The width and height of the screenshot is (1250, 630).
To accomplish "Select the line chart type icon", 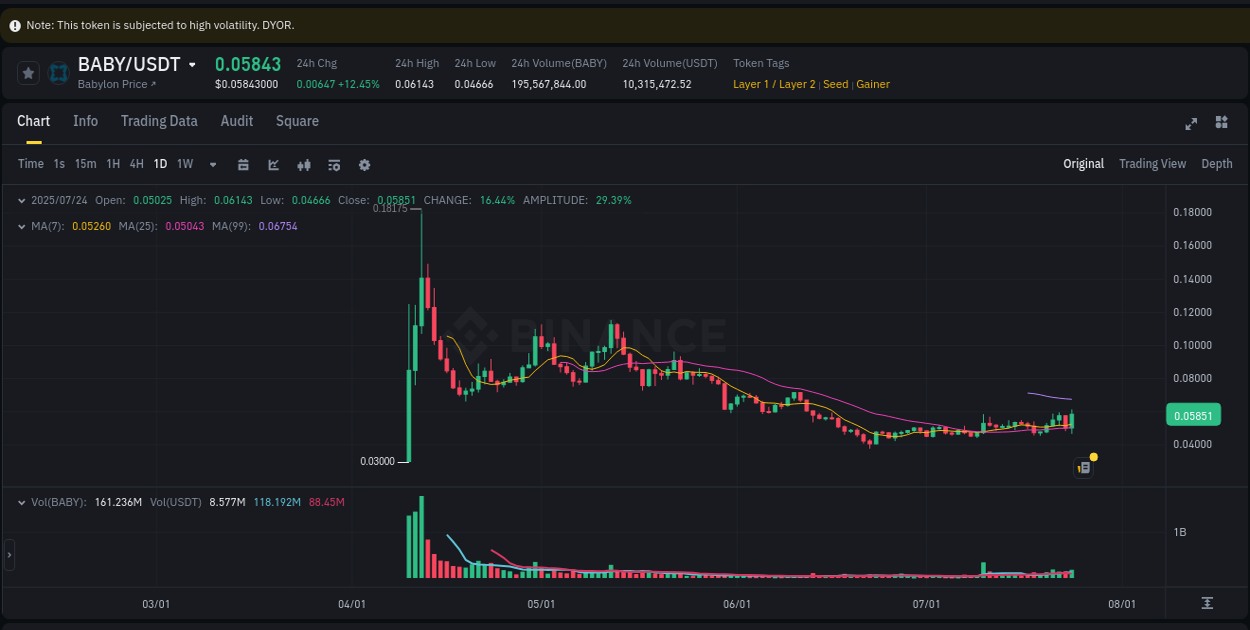I will pos(273,164).
